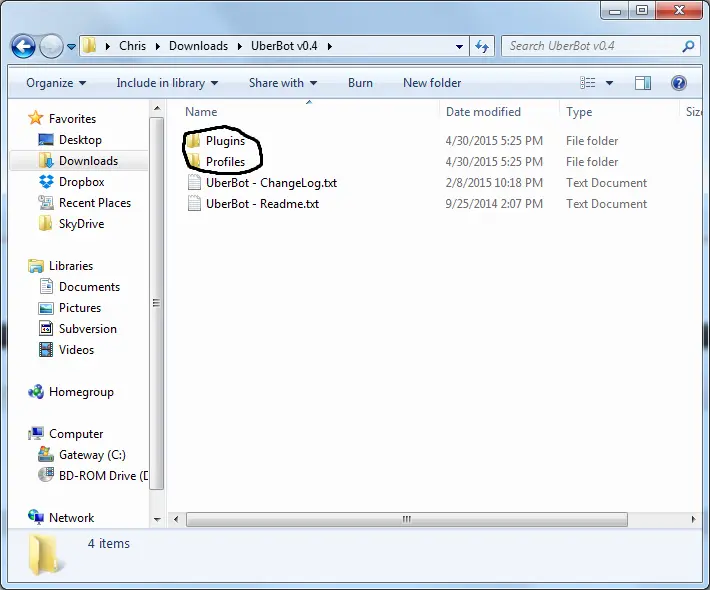Open the Share with menu
Viewport: 710px width, 590px height.
[x=283, y=83]
